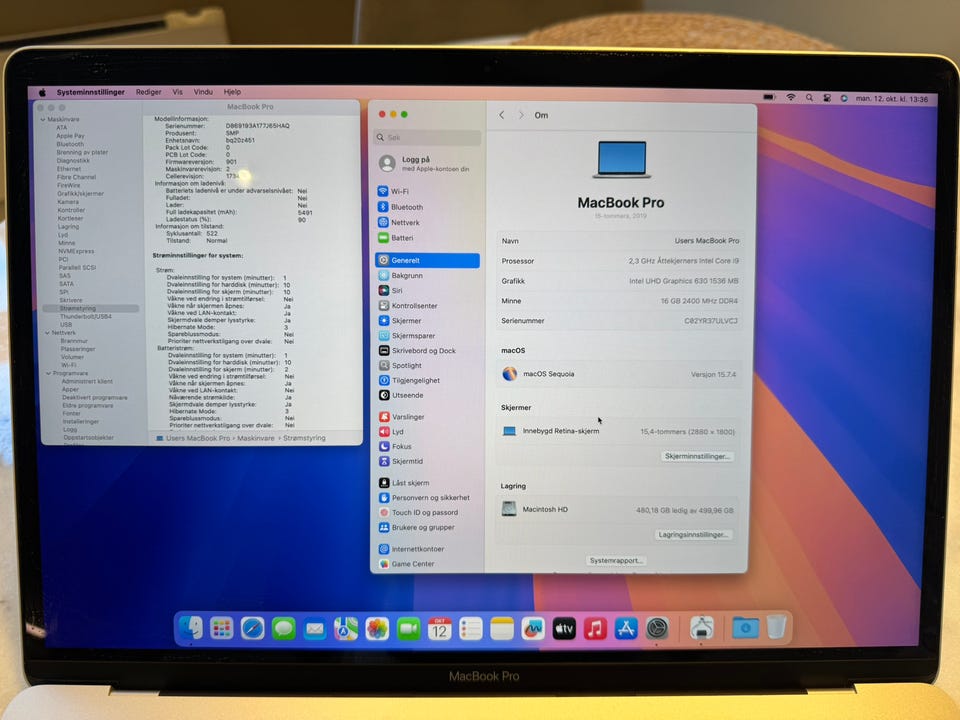
Task: Open the Vis menu
Action: (178, 92)
